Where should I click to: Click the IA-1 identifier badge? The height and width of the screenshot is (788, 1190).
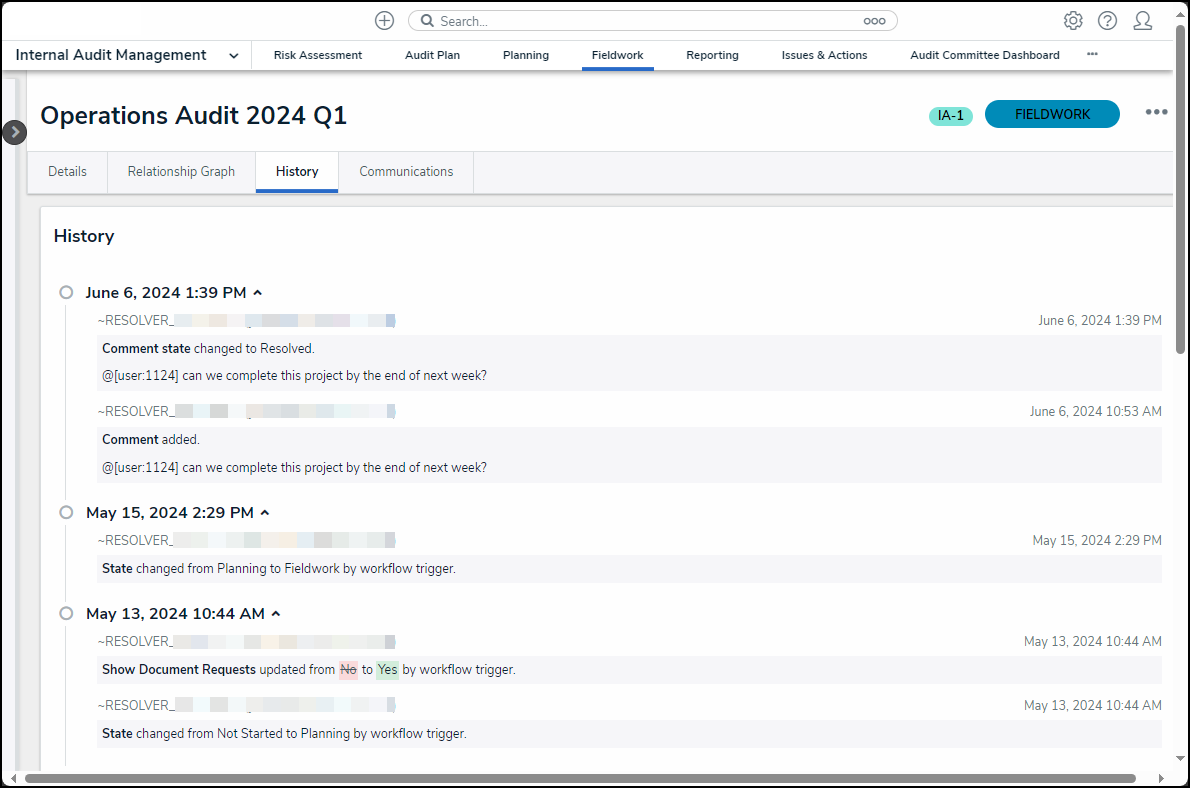point(950,116)
